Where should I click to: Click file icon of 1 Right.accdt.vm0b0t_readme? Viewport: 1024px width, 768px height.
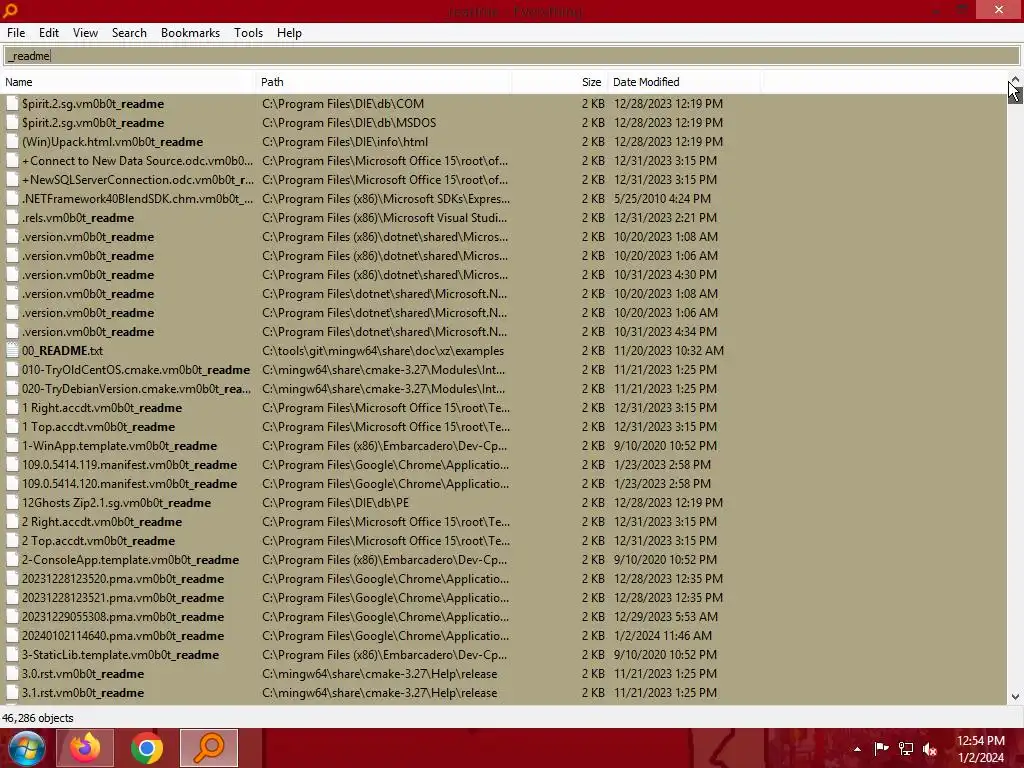pyautogui.click(x=12, y=408)
